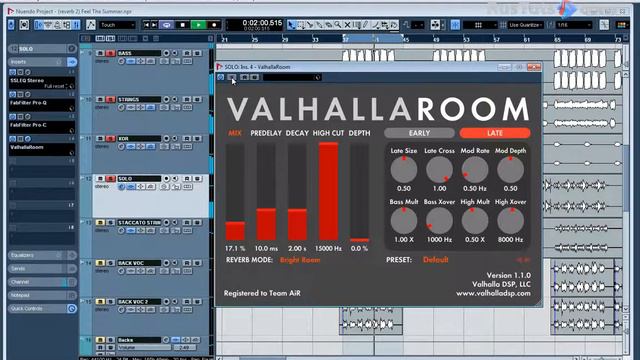Expand the Quick Controls inspector section
The height and width of the screenshot is (360, 640).
pos(42,309)
